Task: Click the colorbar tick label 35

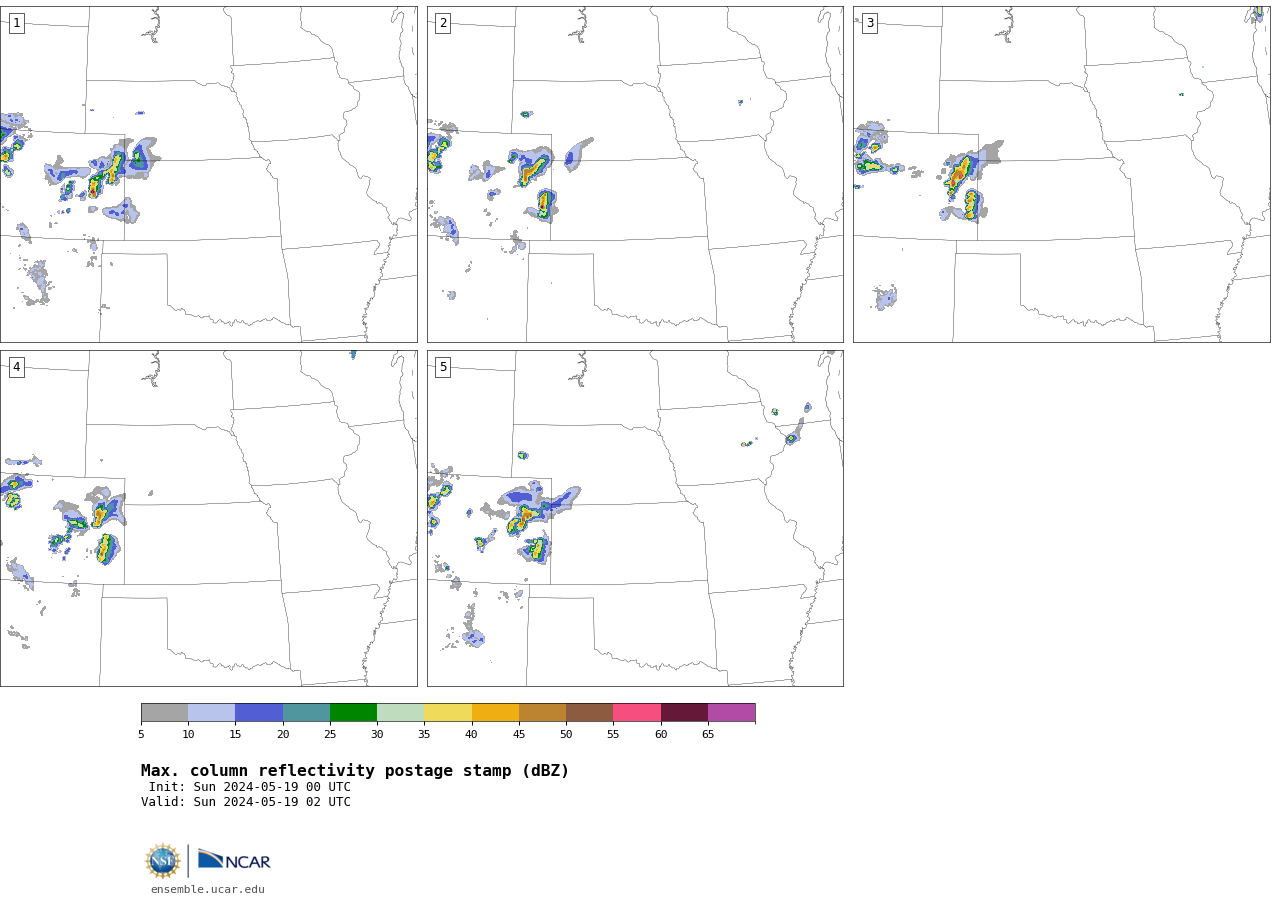Action: point(424,735)
